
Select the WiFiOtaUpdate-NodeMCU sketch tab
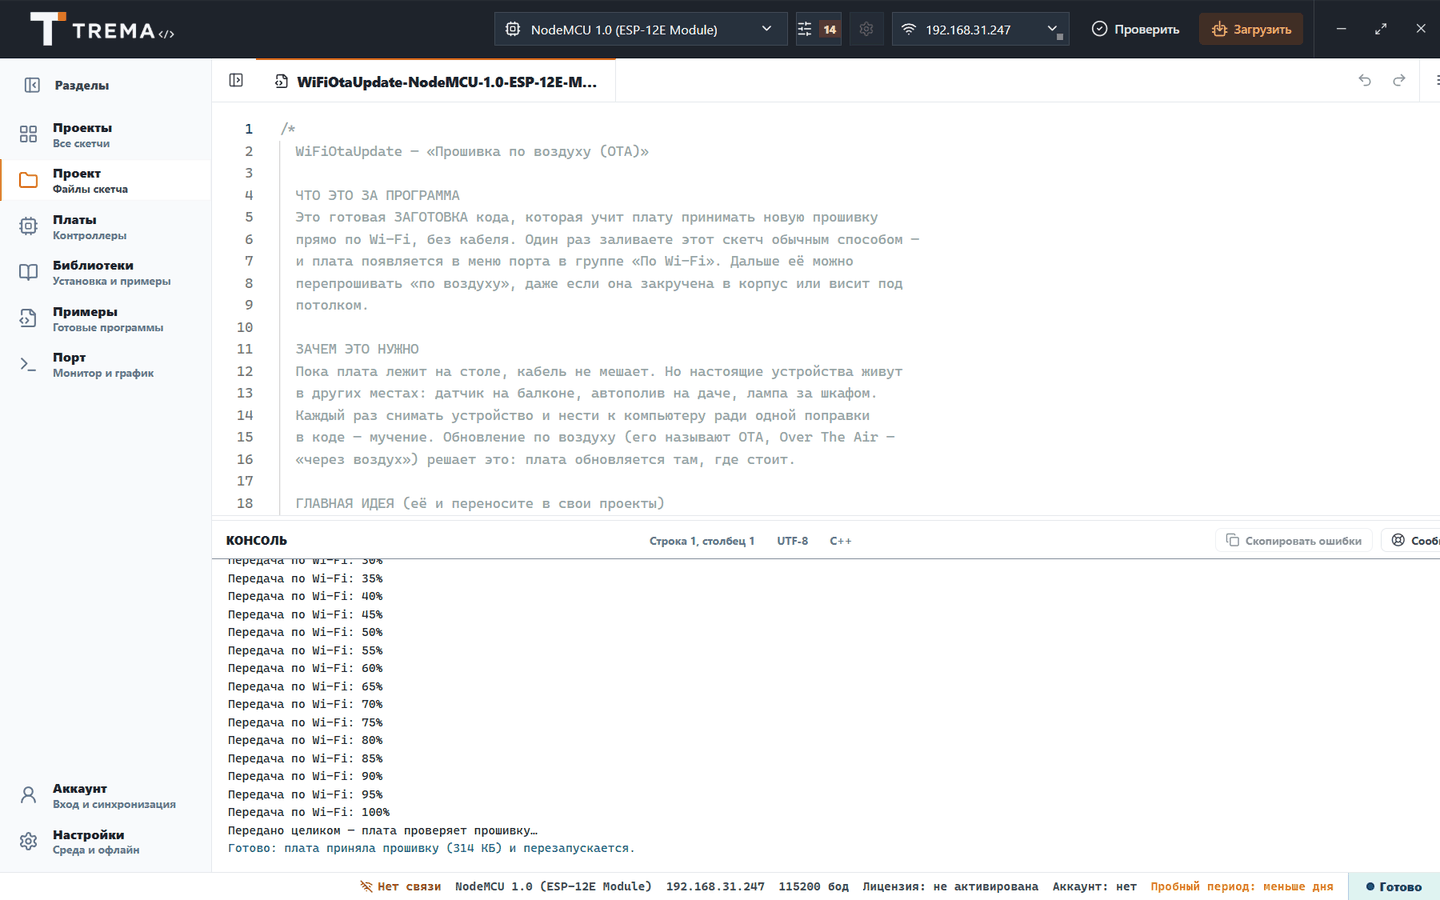[436, 82]
